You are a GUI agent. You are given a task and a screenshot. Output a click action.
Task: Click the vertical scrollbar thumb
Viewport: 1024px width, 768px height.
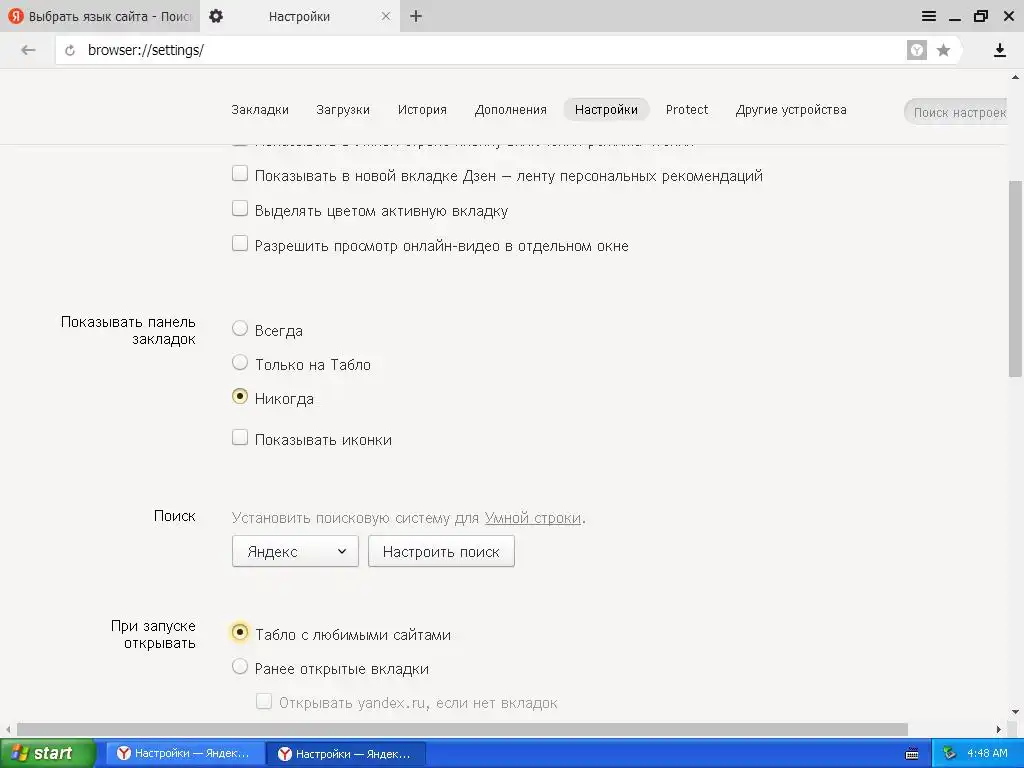click(1015, 278)
